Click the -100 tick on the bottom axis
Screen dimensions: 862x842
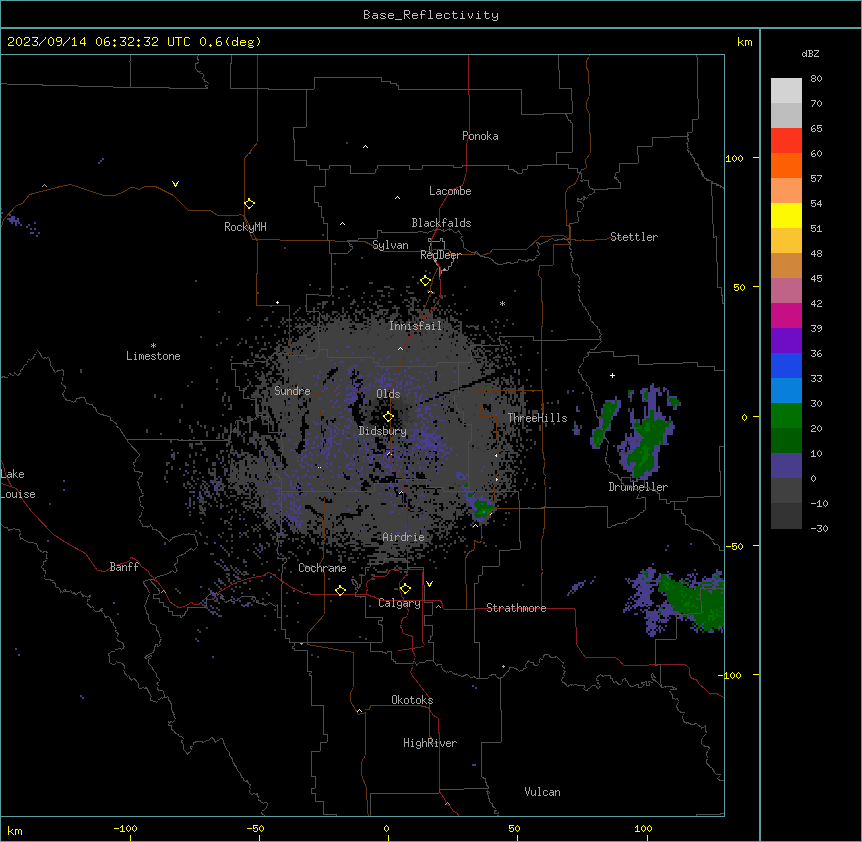(x=125, y=828)
